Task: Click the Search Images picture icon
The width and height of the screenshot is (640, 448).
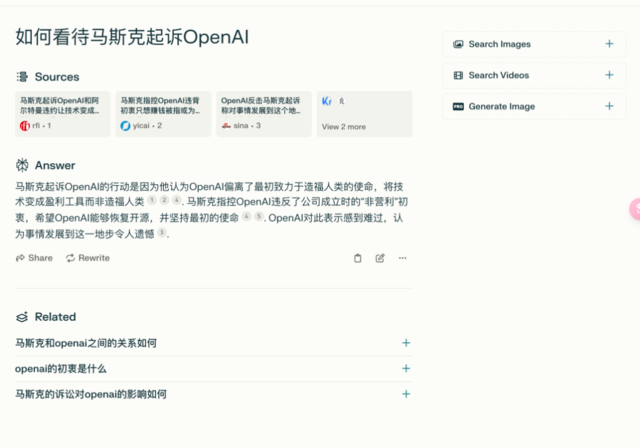Action: (x=458, y=44)
